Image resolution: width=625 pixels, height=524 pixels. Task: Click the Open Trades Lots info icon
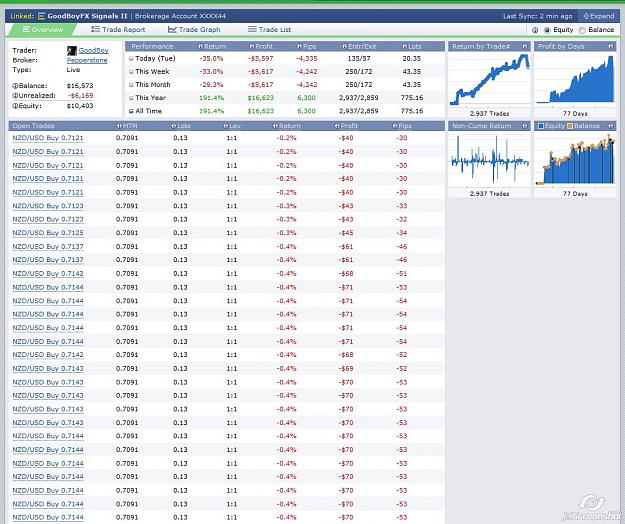[x=173, y=126]
